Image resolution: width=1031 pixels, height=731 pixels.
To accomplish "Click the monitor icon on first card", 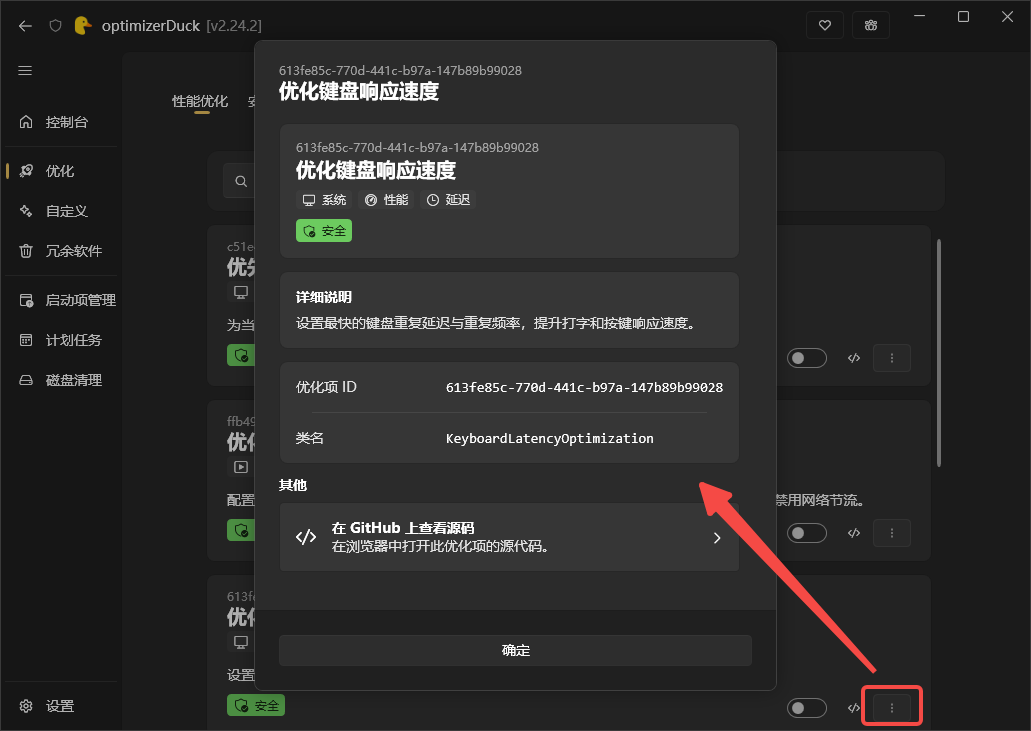I will tap(241, 293).
